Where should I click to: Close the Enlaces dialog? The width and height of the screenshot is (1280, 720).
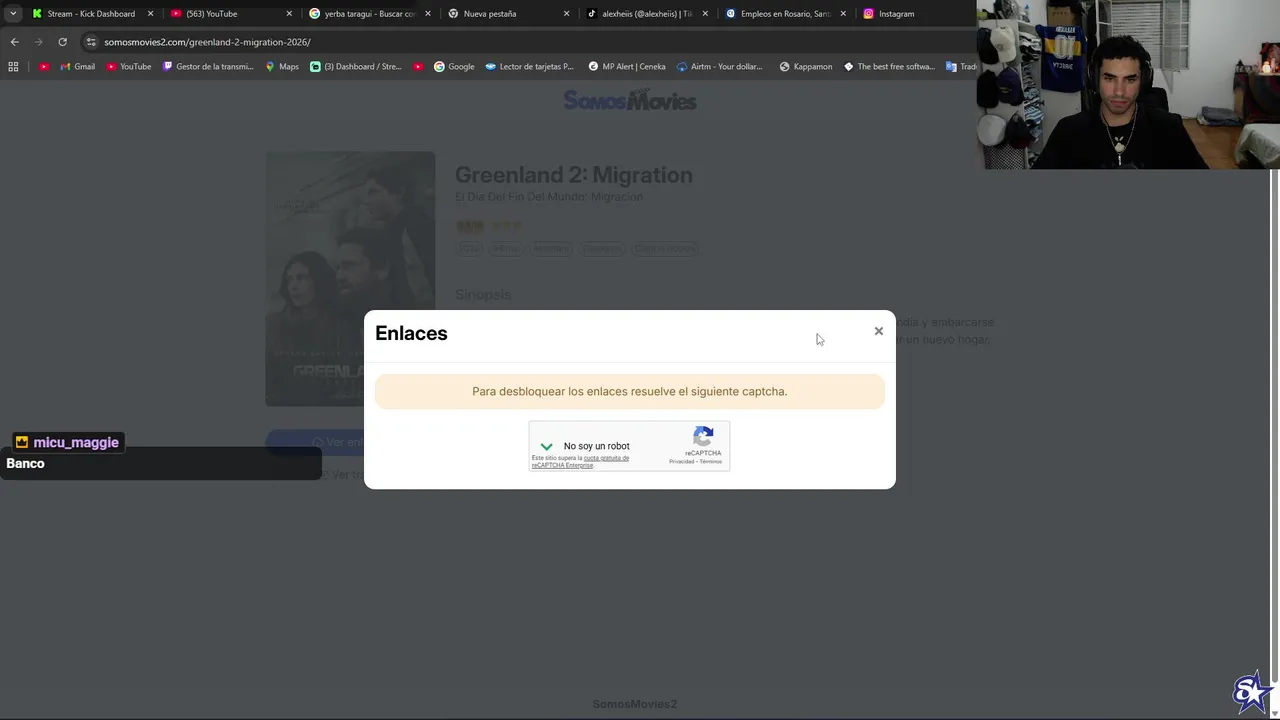tap(879, 331)
